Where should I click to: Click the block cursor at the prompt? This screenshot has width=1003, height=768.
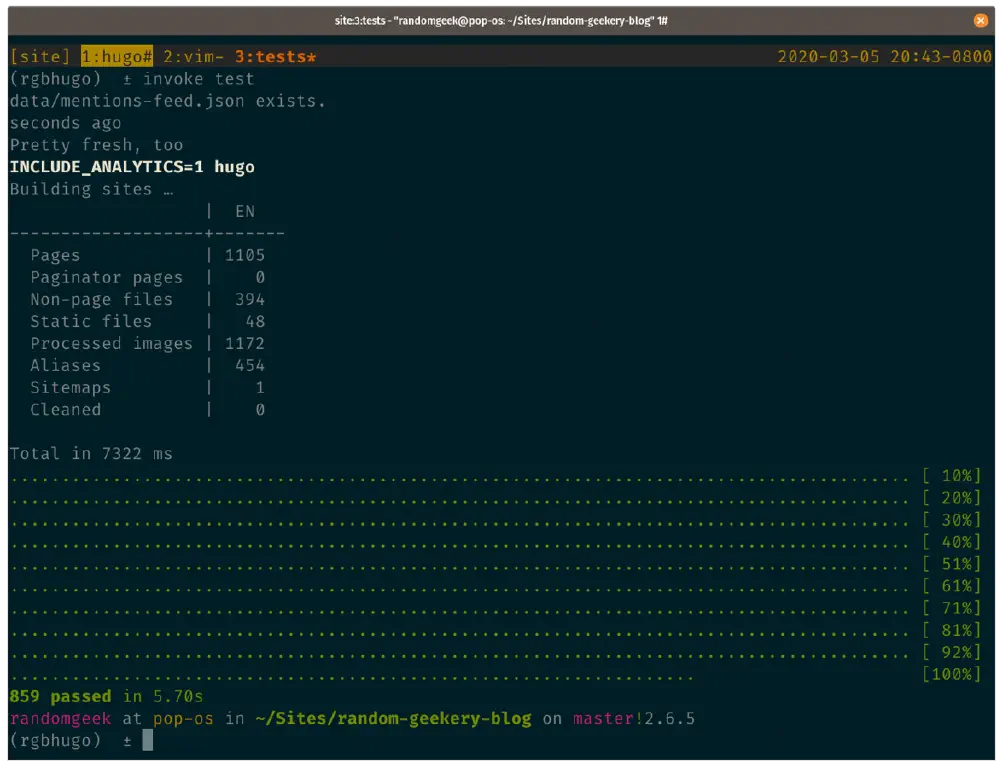[x=147, y=740]
